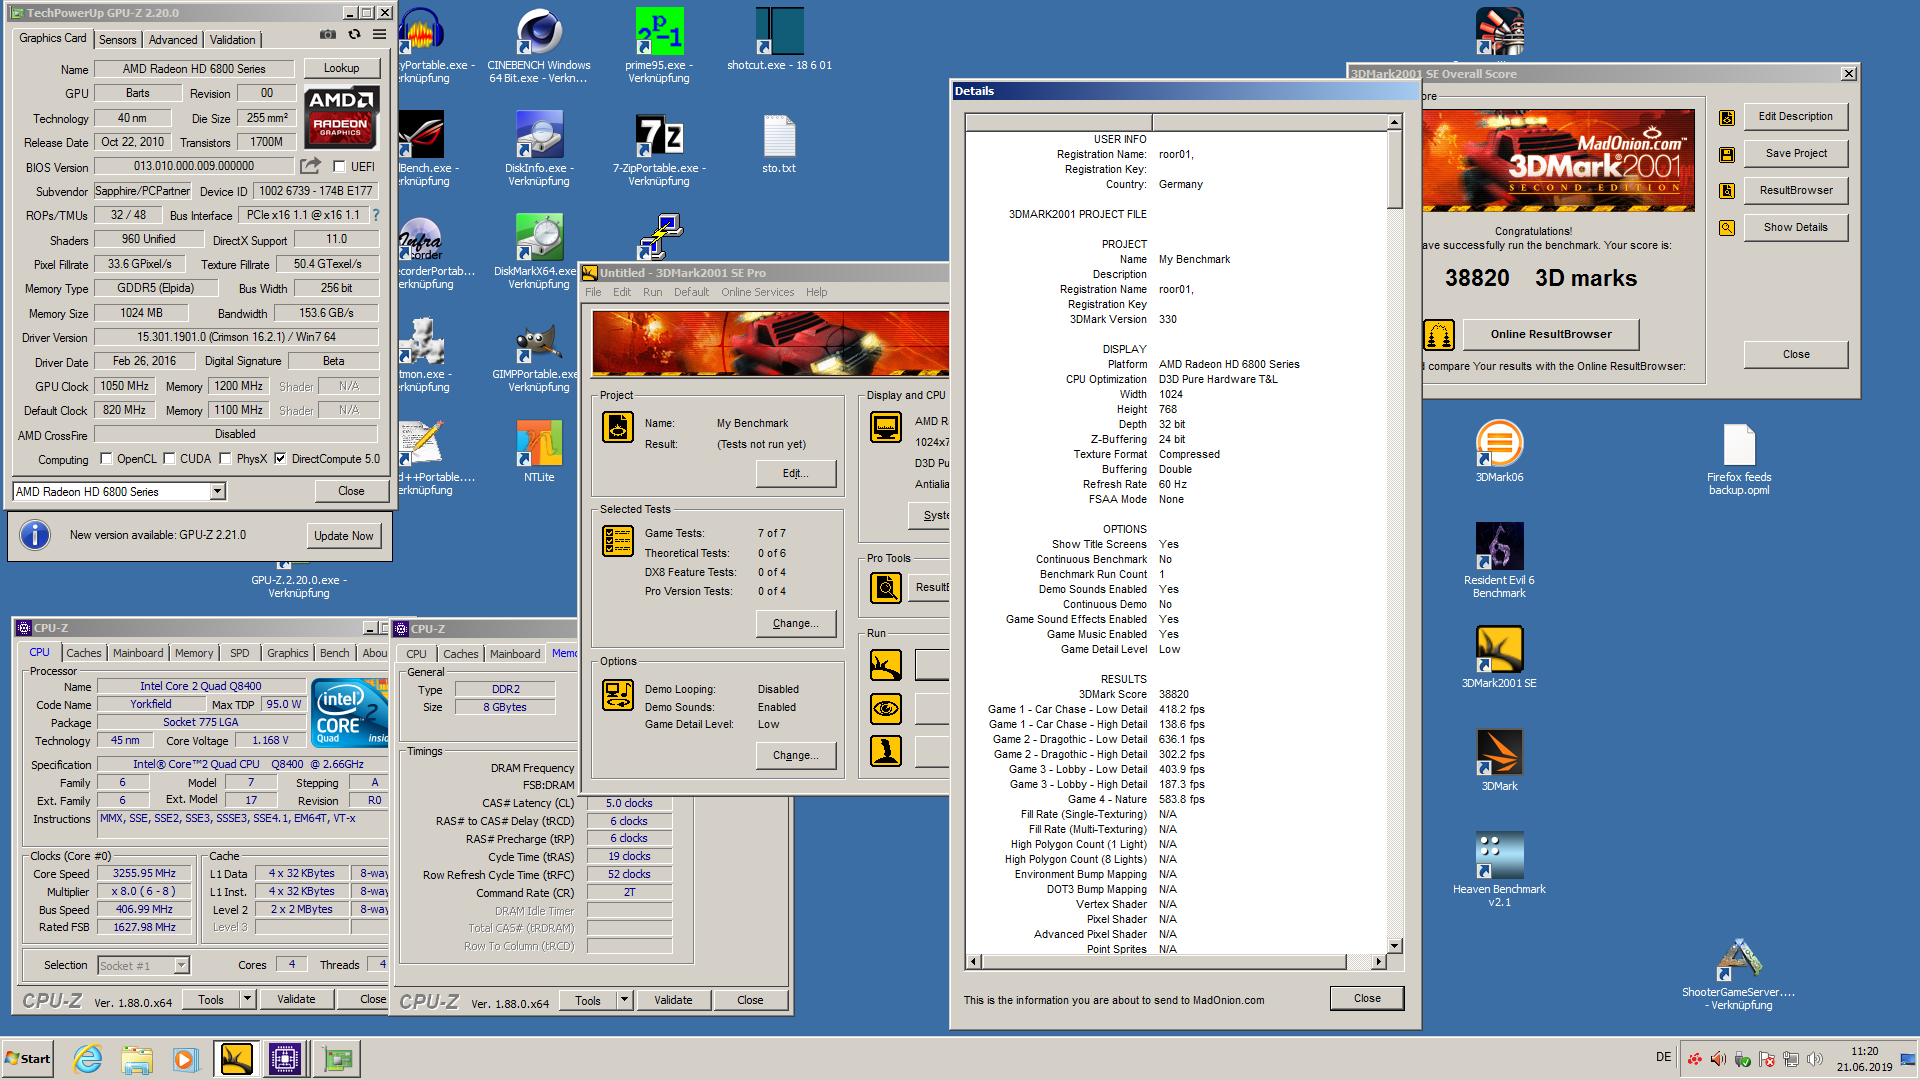Click the Close button in the Details window

pyautogui.click(x=1367, y=998)
